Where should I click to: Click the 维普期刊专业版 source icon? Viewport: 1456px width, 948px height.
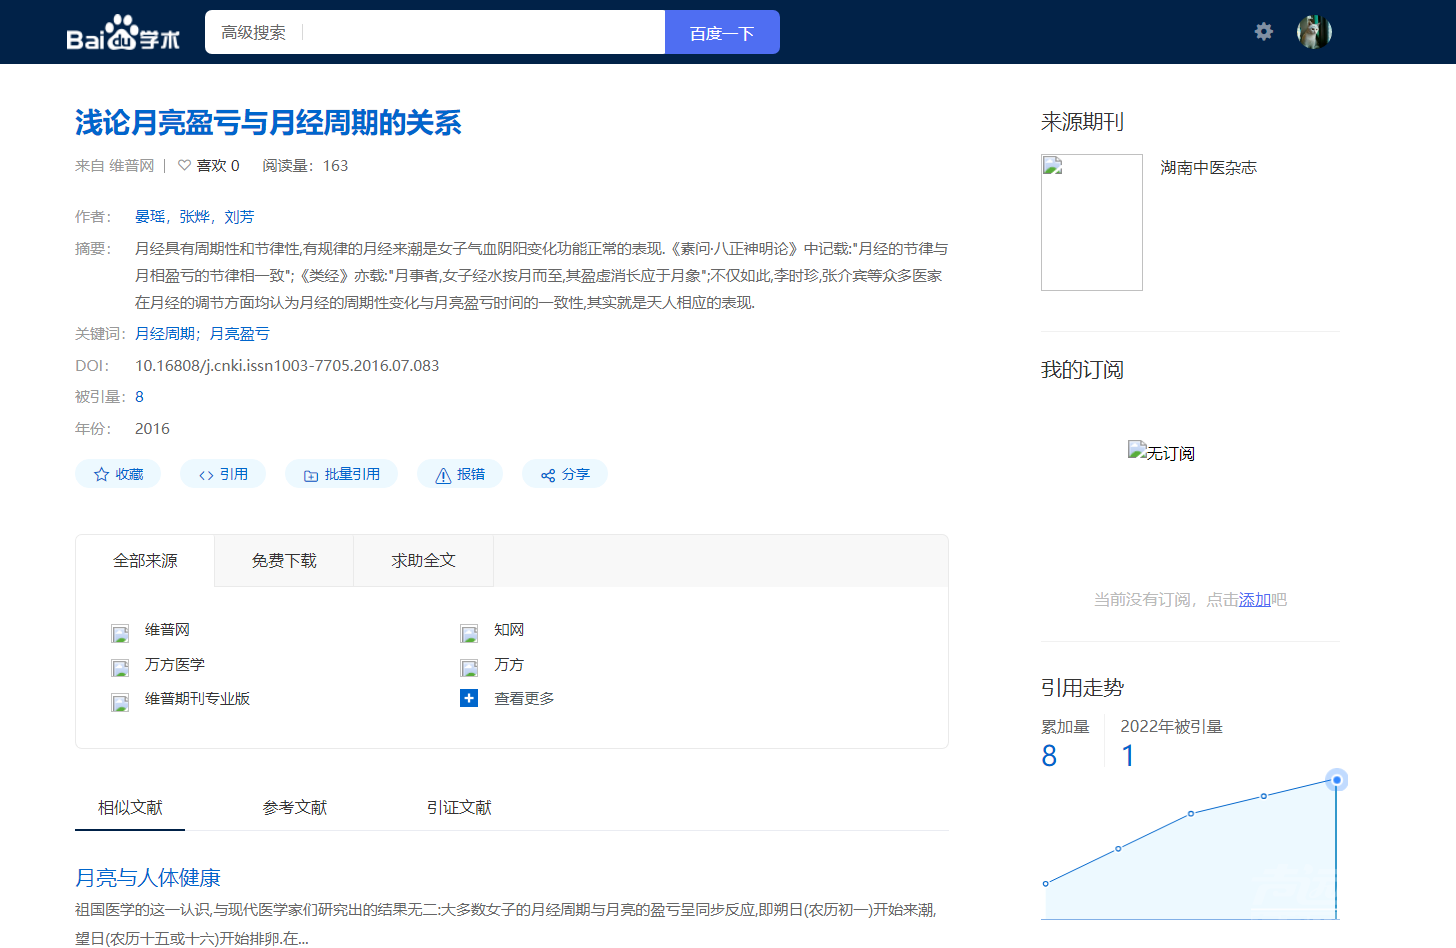click(120, 702)
